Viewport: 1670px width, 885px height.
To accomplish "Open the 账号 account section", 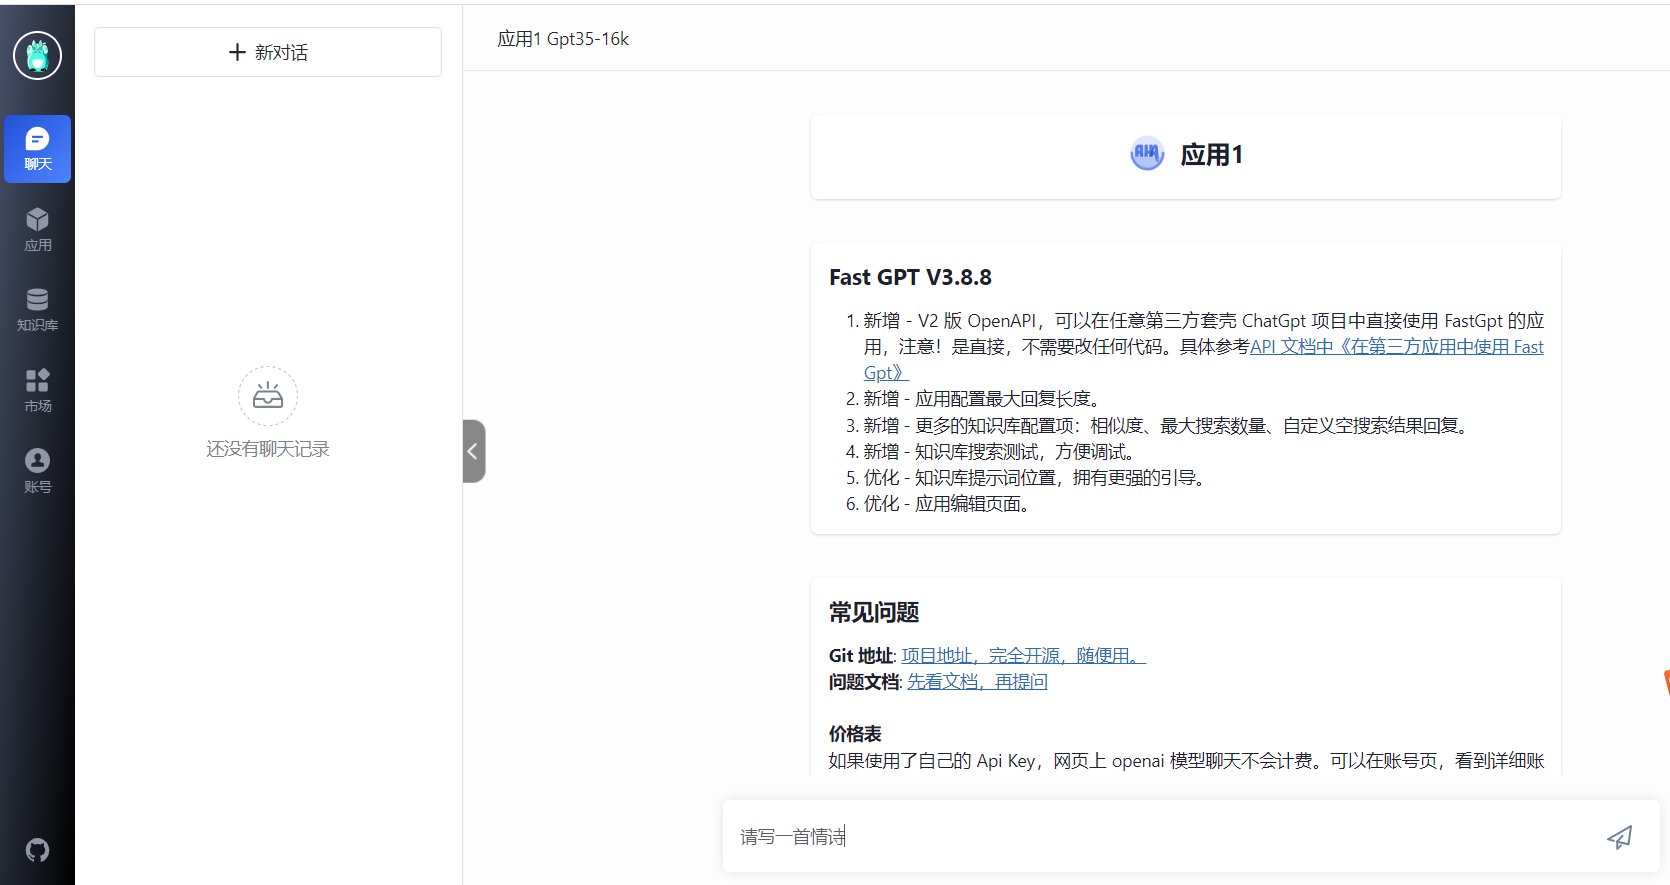I will (37, 471).
